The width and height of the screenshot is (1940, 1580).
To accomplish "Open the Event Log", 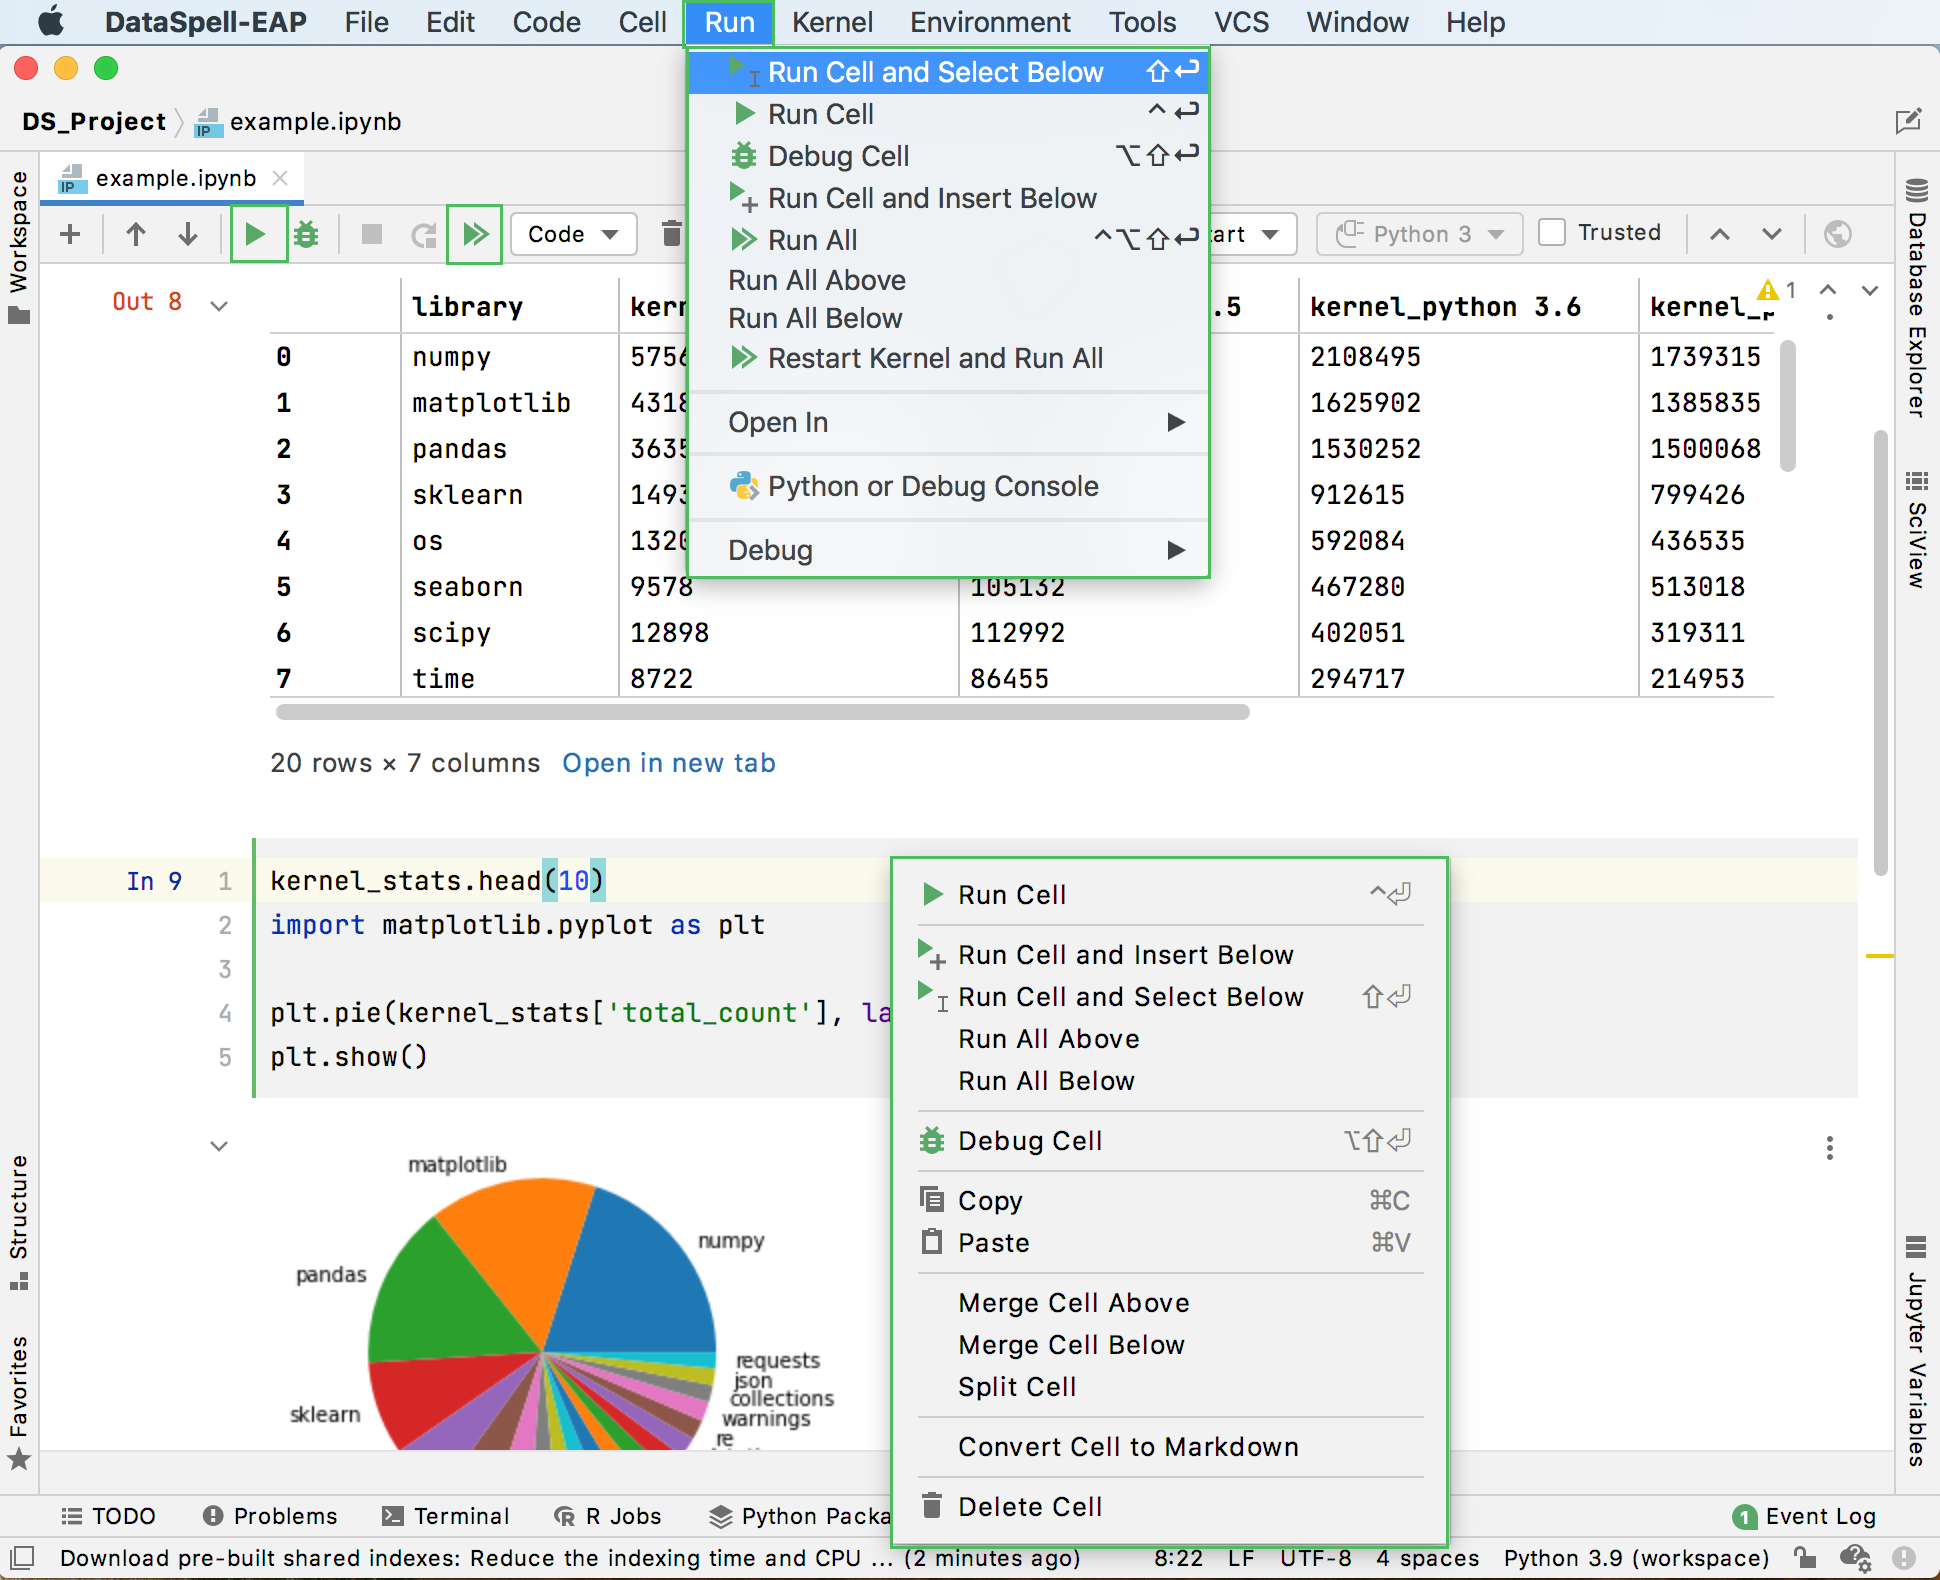I will [1805, 1516].
